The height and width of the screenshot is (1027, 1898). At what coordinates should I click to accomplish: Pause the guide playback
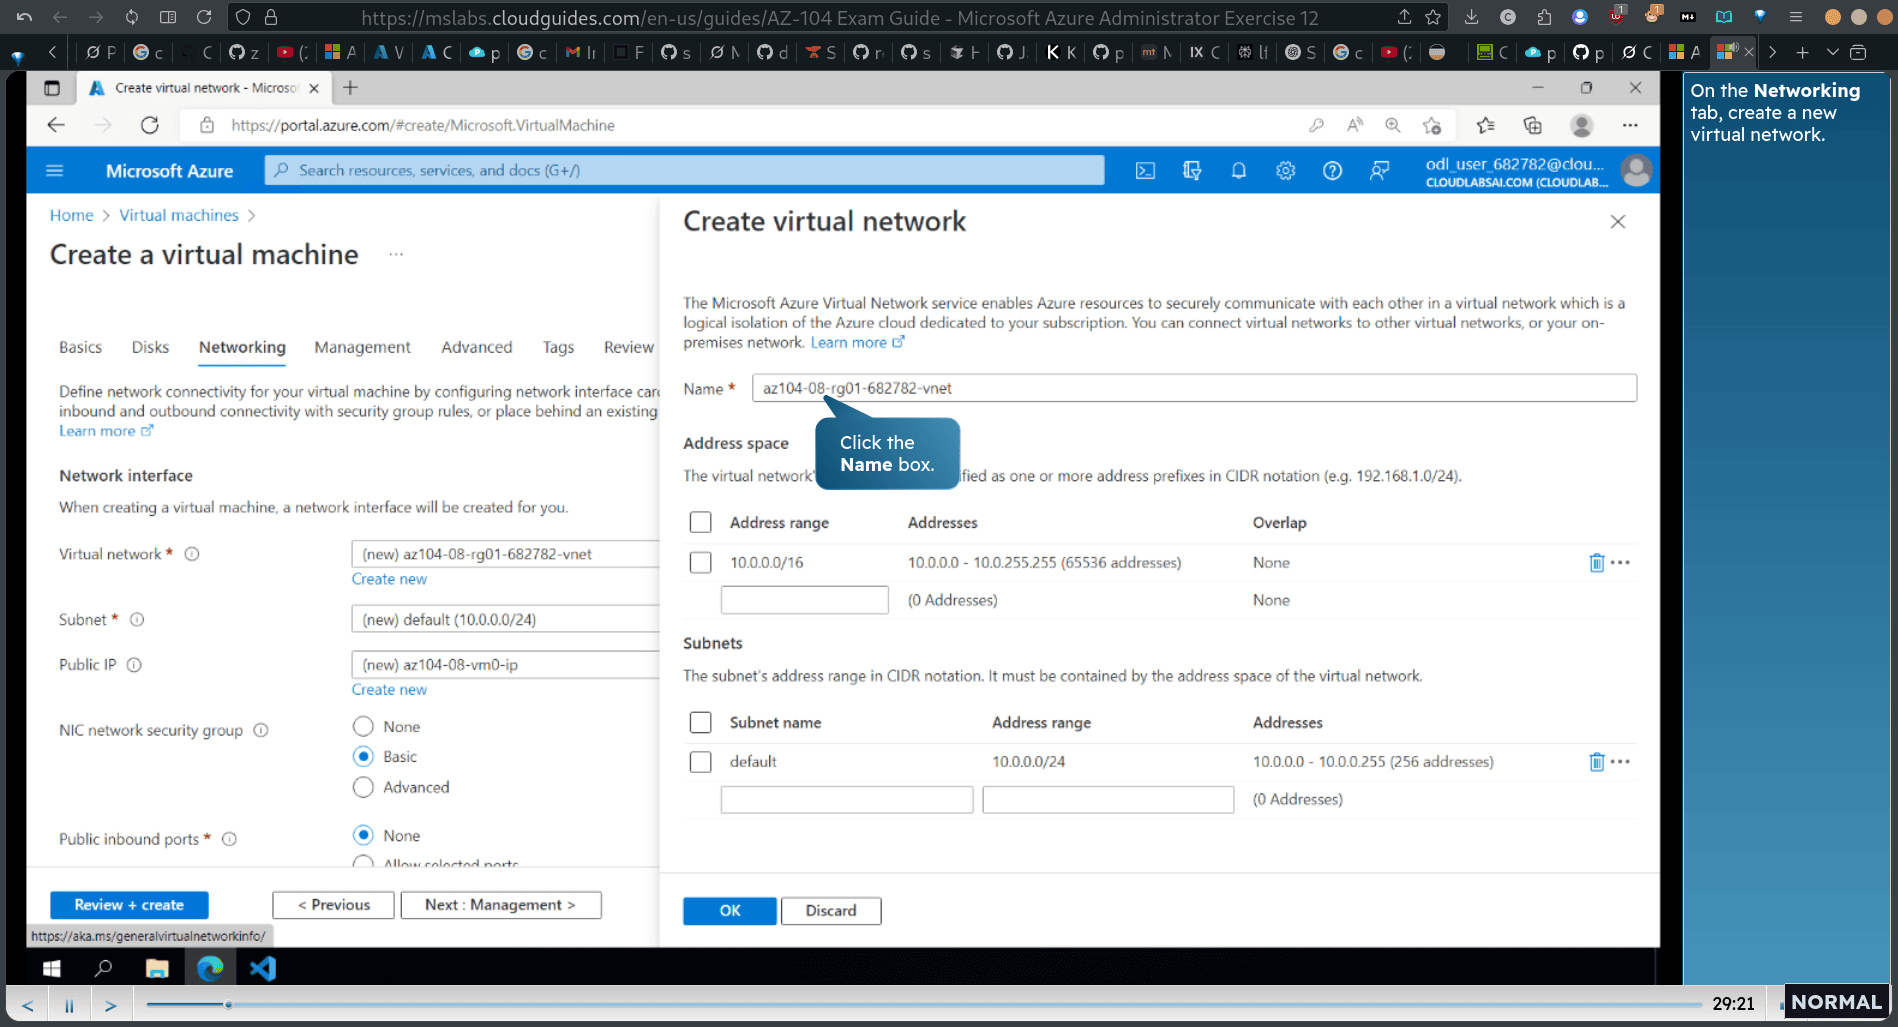pyautogui.click(x=69, y=1005)
